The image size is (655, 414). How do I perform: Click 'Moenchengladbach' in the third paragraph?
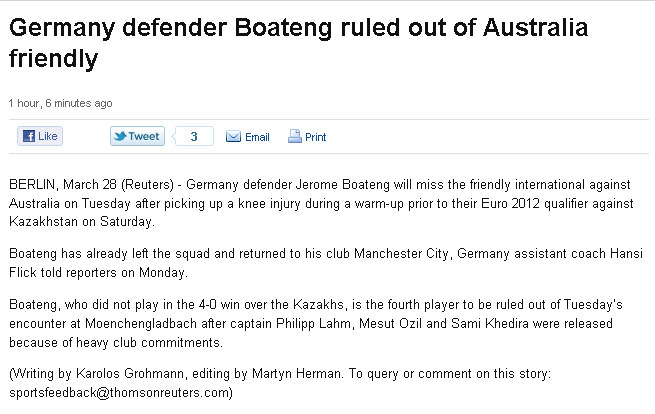click(x=141, y=323)
